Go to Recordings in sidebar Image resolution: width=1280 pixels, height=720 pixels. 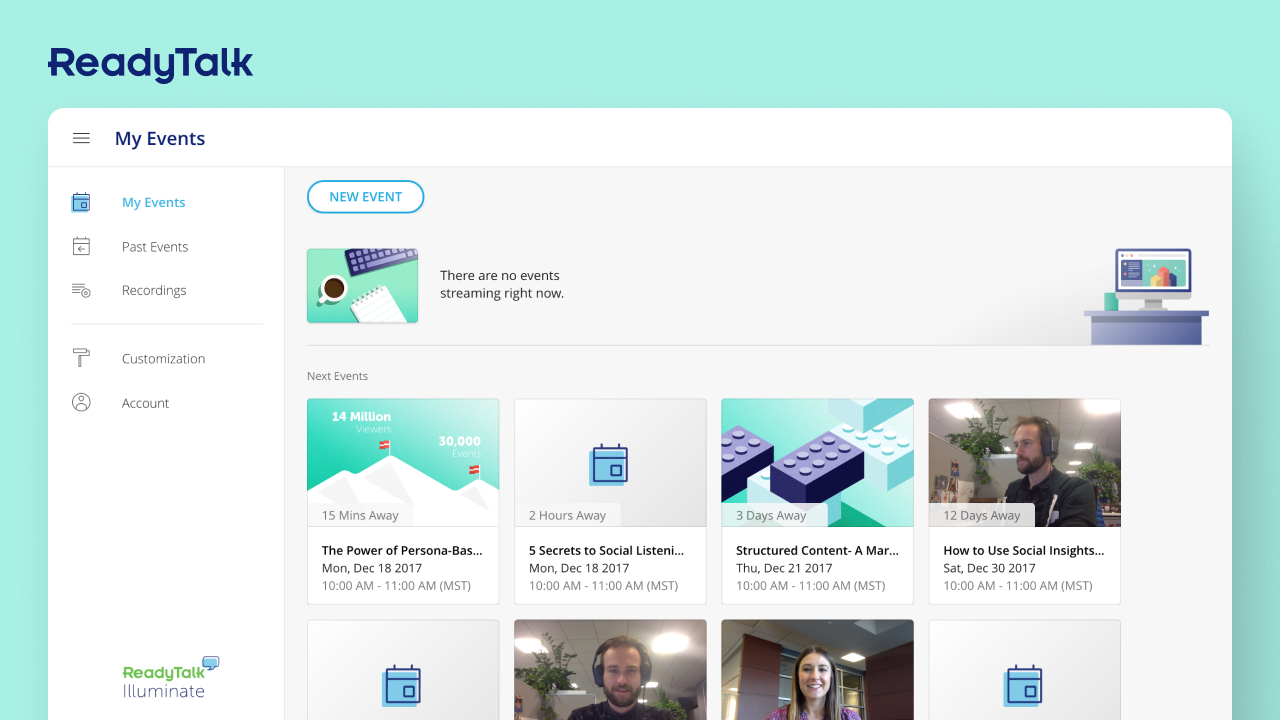(x=154, y=290)
